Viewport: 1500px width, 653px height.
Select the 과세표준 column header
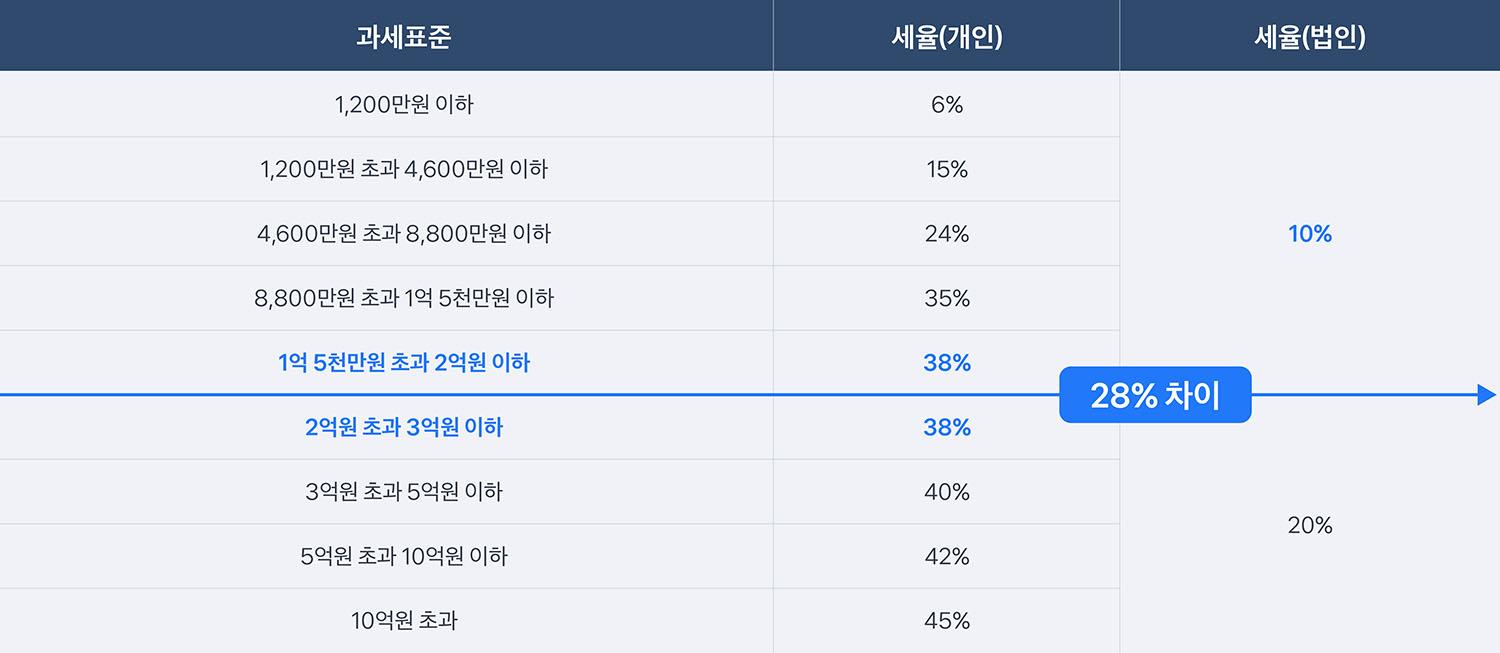pyautogui.click(x=404, y=37)
